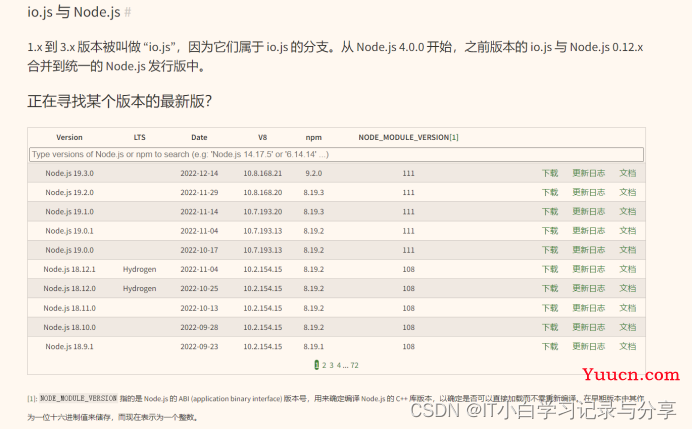This screenshot has width=692, height=429.
Task: Open the 下载 link for Node.js 19.2.0
Action: pos(550,192)
